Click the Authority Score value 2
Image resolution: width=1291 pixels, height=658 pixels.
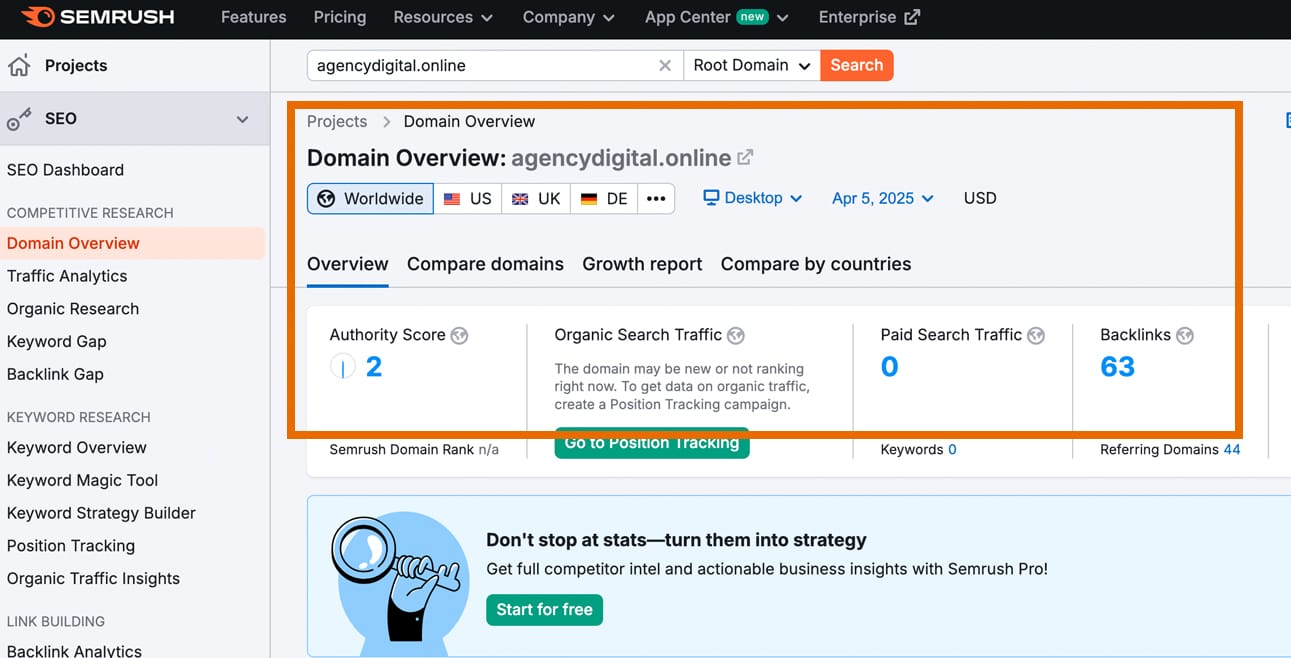coord(374,367)
